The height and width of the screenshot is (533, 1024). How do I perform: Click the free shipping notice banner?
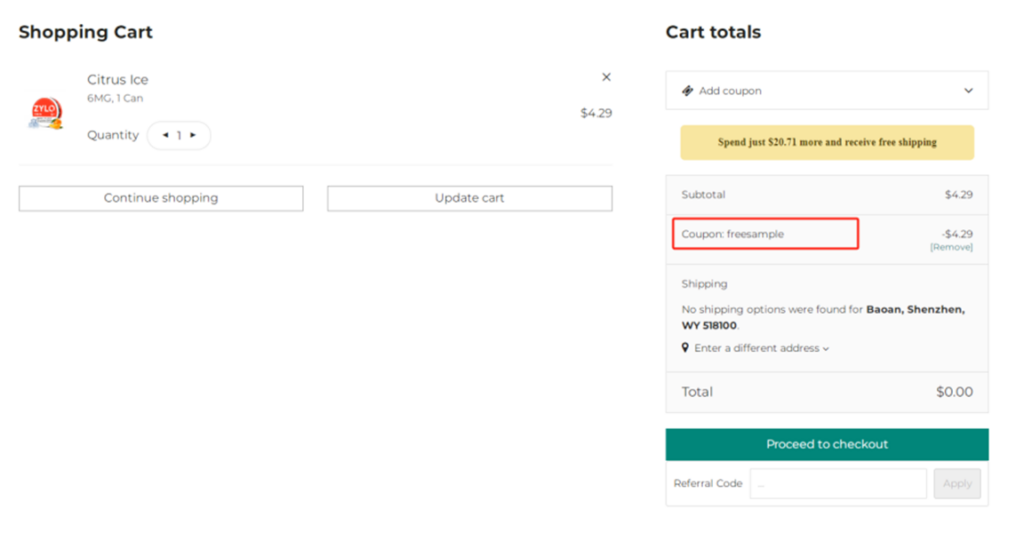tap(827, 142)
